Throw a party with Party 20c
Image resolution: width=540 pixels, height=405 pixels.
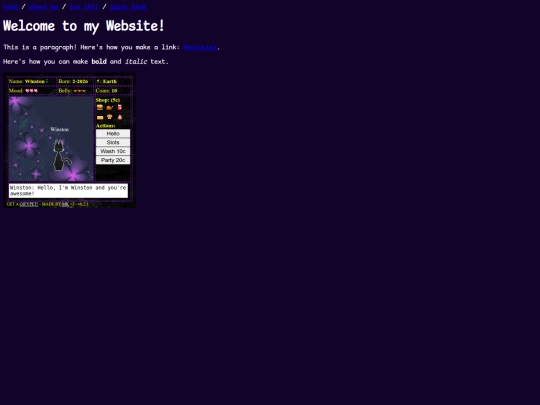113,160
